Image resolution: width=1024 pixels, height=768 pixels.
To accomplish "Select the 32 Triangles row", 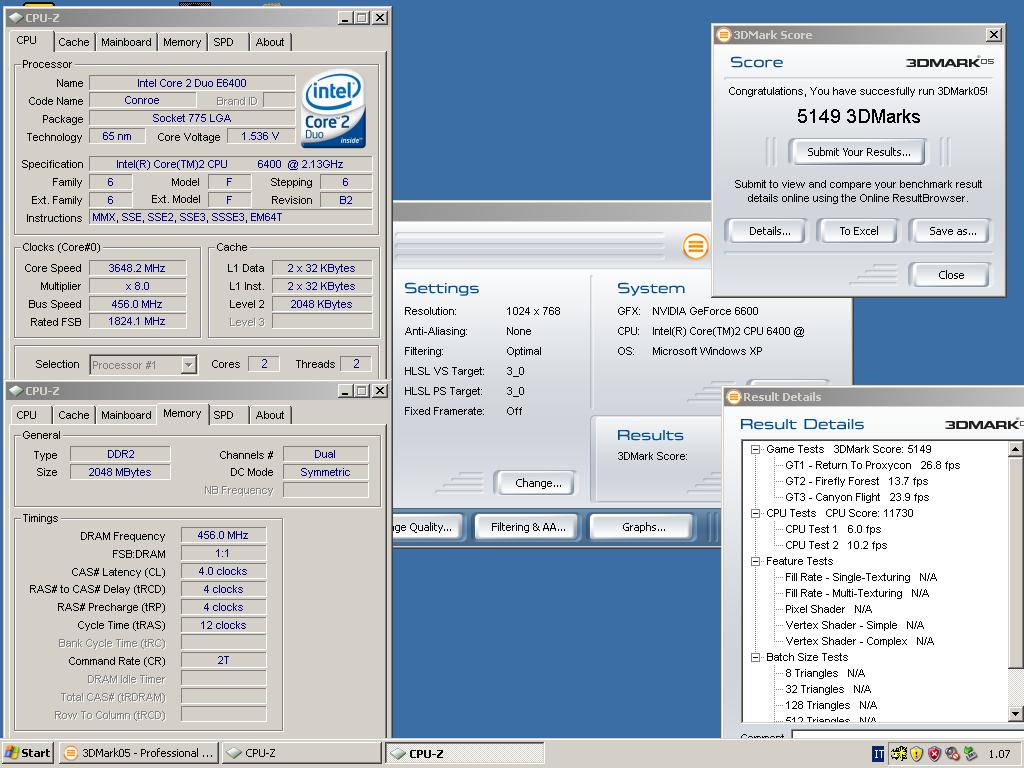I will (828, 689).
